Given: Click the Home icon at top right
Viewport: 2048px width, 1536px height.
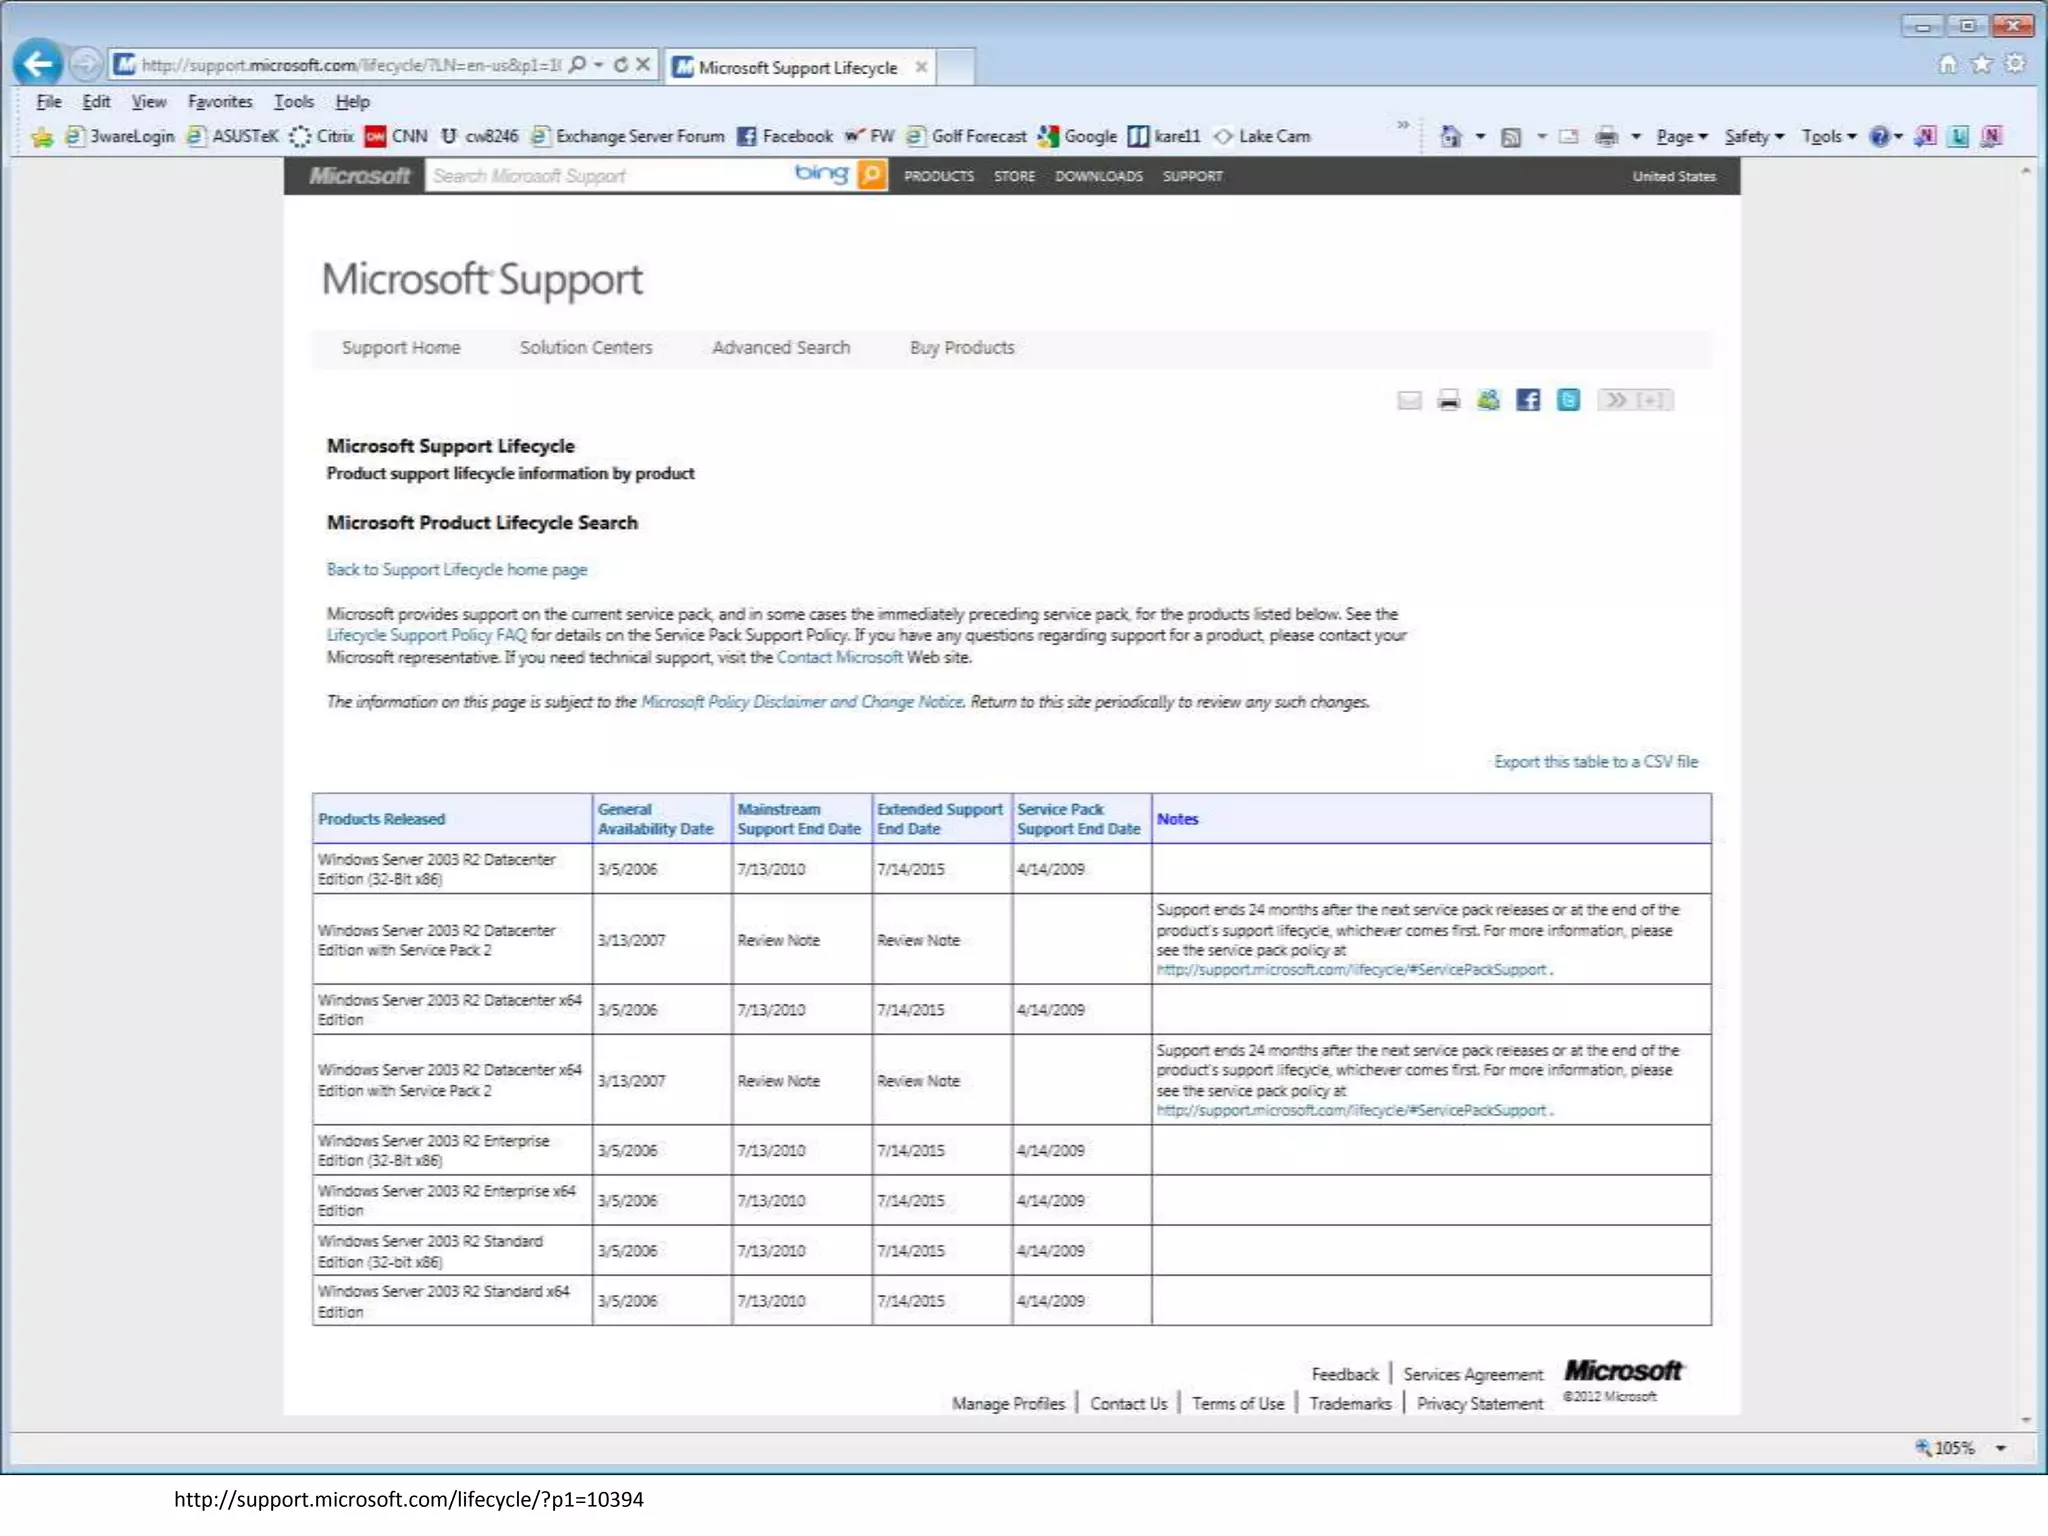Looking at the screenshot, I should (1948, 64).
